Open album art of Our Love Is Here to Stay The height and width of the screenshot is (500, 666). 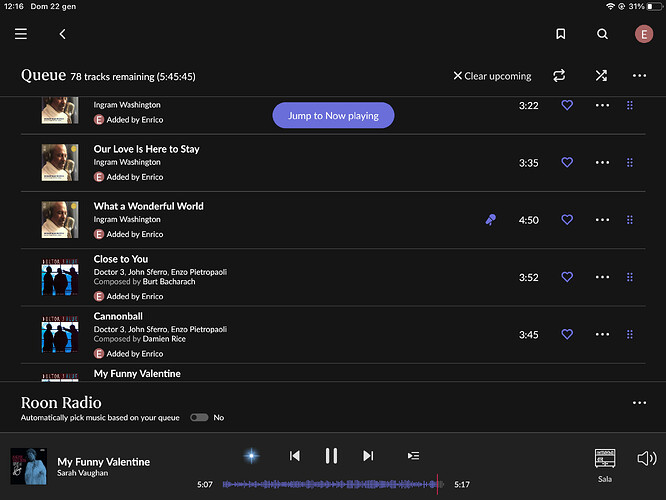click(60, 162)
